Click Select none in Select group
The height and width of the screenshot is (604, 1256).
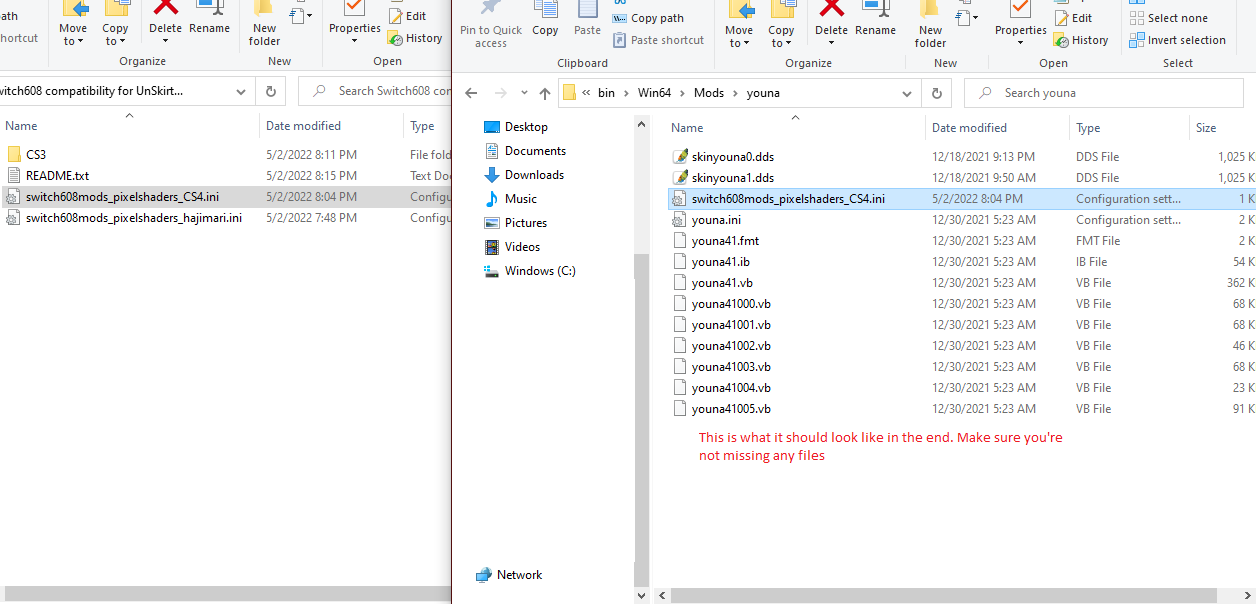pos(1168,18)
